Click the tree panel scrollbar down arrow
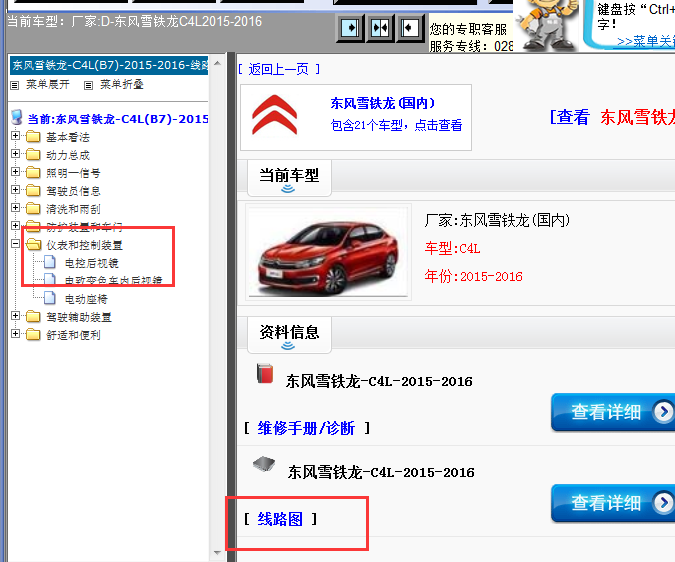The image size is (675, 562). (218, 553)
